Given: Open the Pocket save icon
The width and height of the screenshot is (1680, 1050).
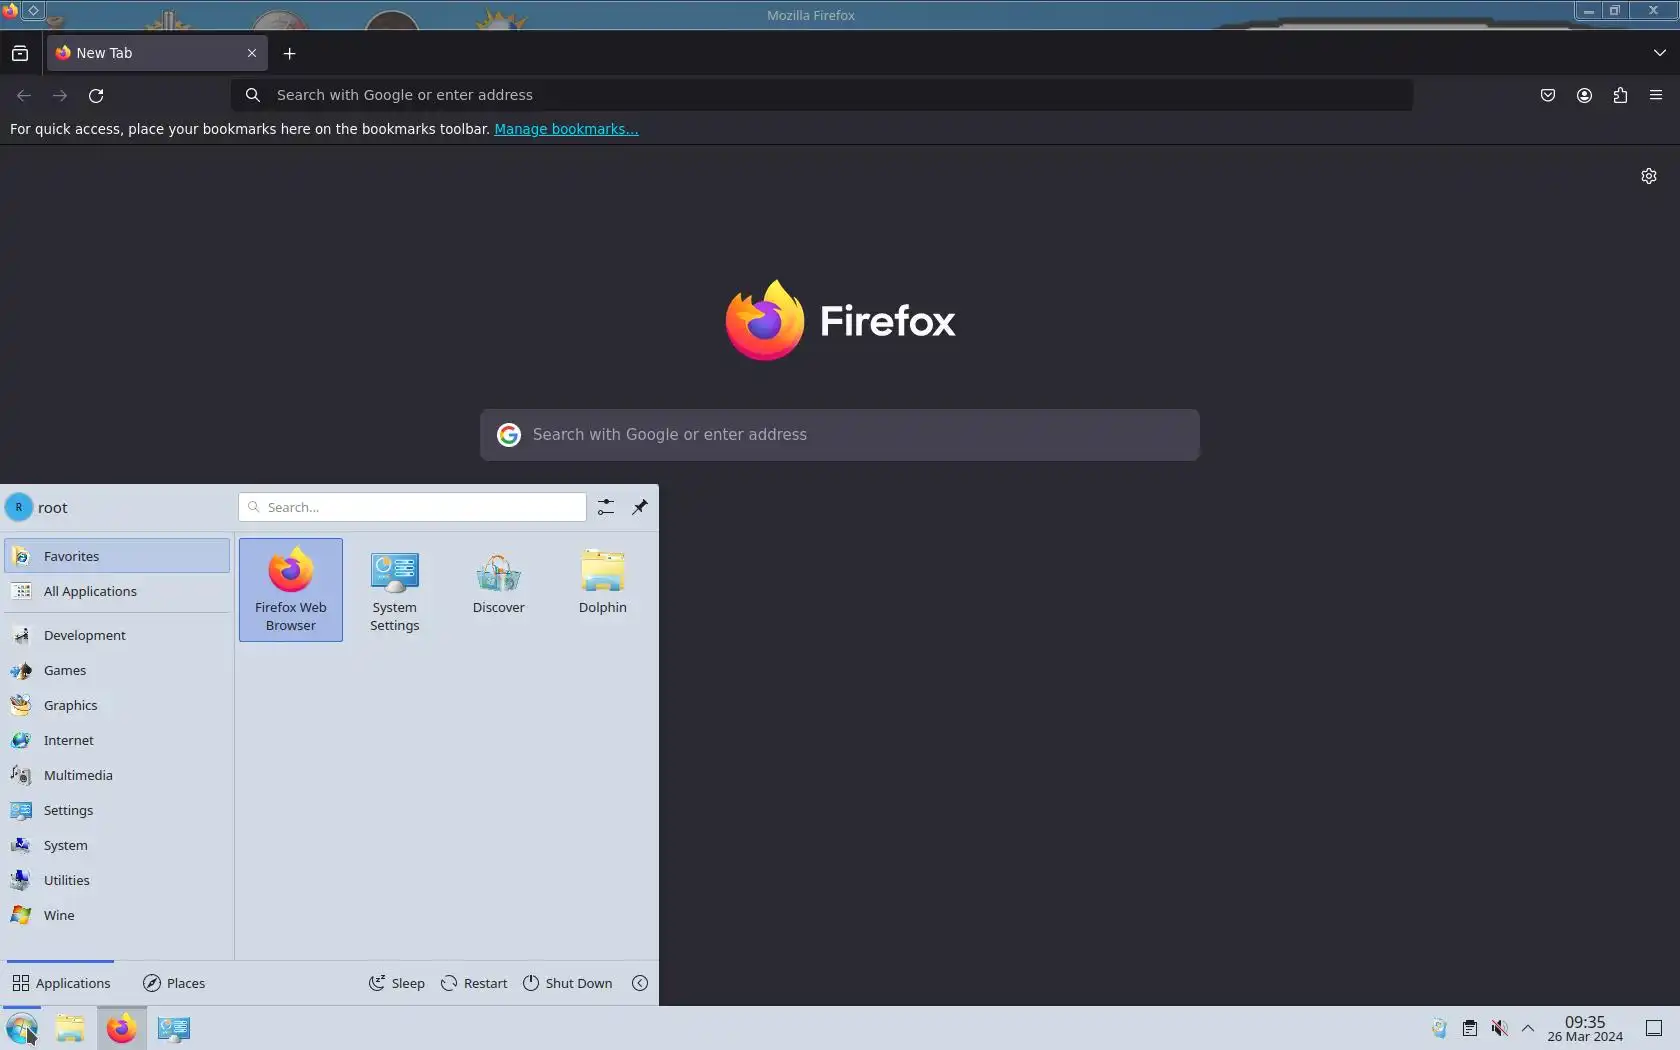Looking at the screenshot, I should pyautogui.click(x=1548, y=95).
